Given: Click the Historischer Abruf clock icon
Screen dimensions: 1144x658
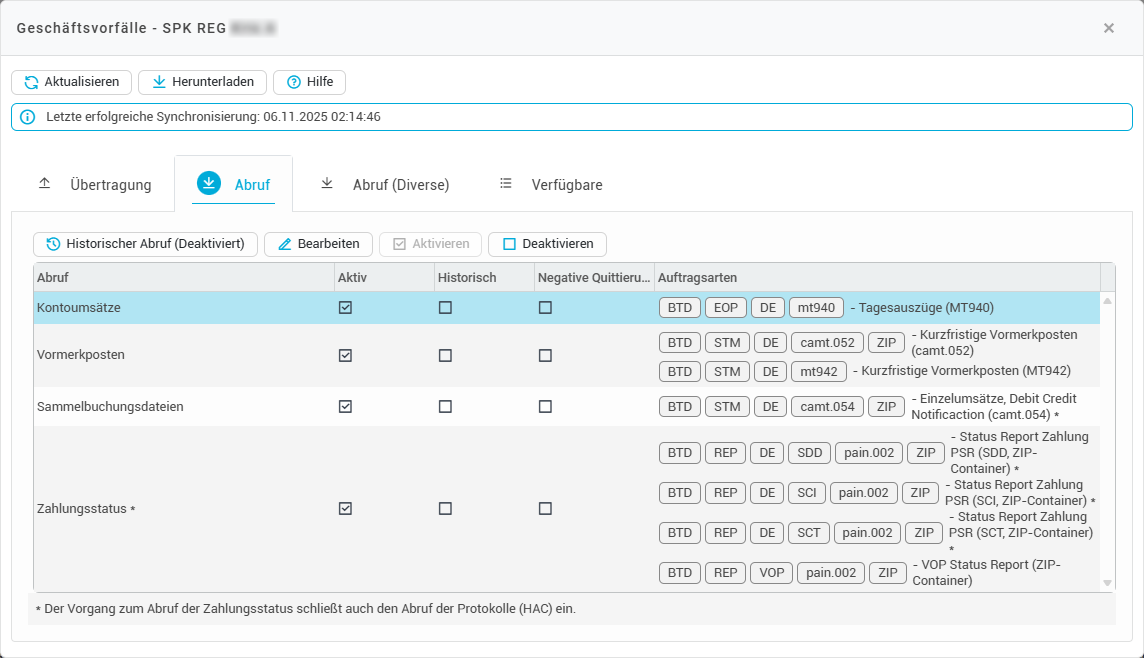Looking at the screenshot, I should tap(53, 244).
